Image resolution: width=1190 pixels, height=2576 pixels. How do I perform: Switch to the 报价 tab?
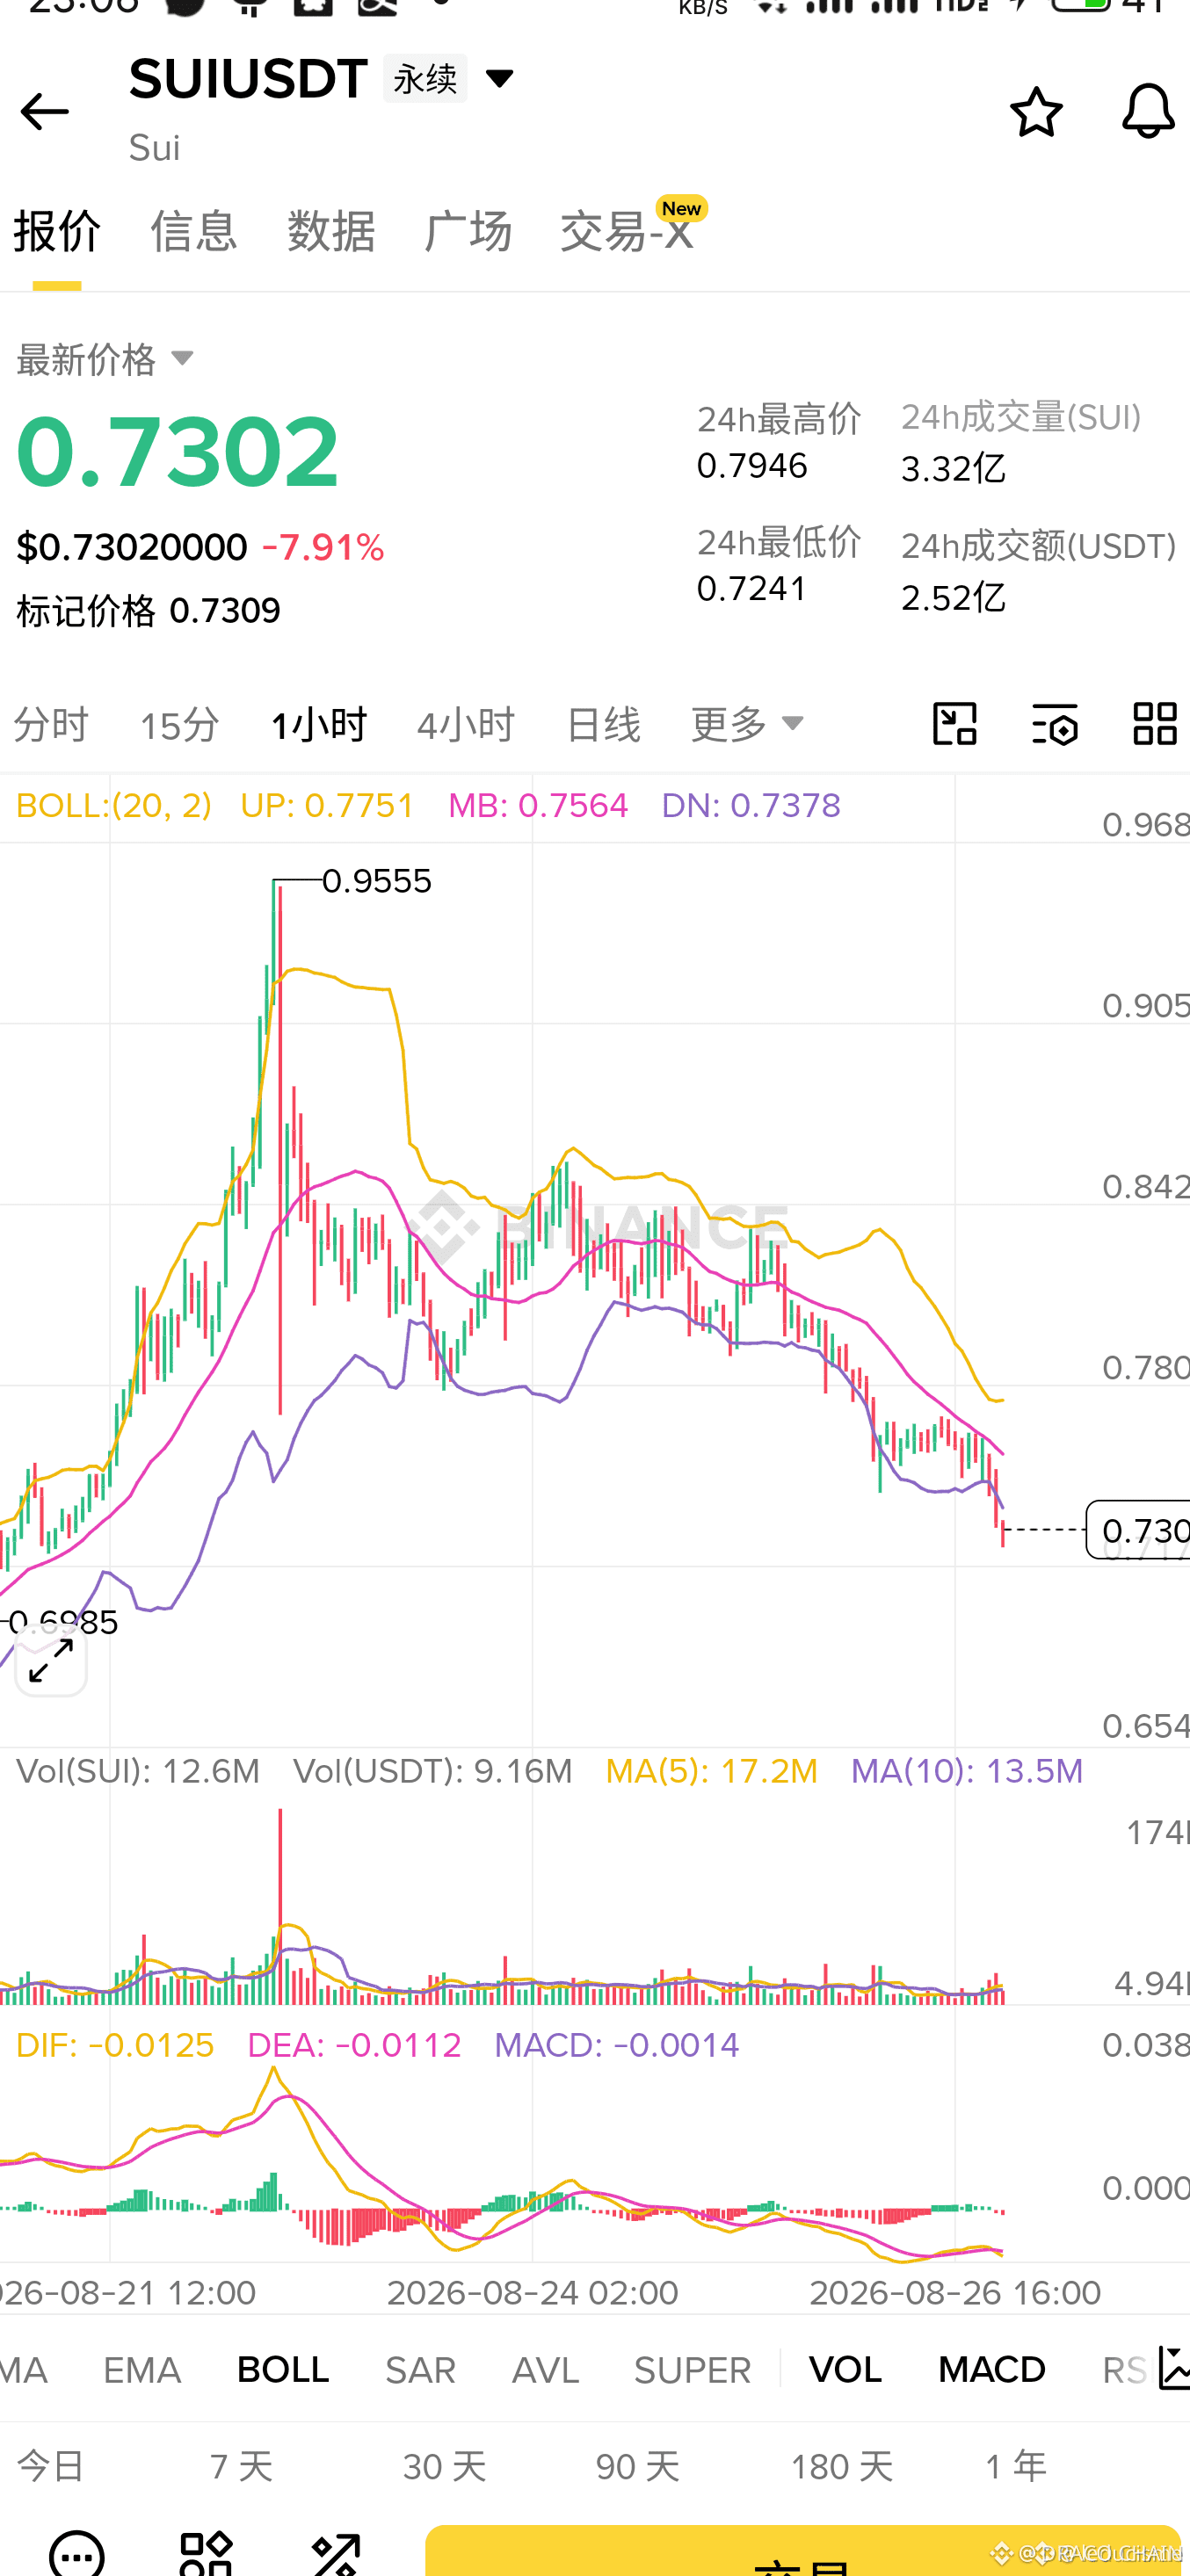(x=57, y=231)
